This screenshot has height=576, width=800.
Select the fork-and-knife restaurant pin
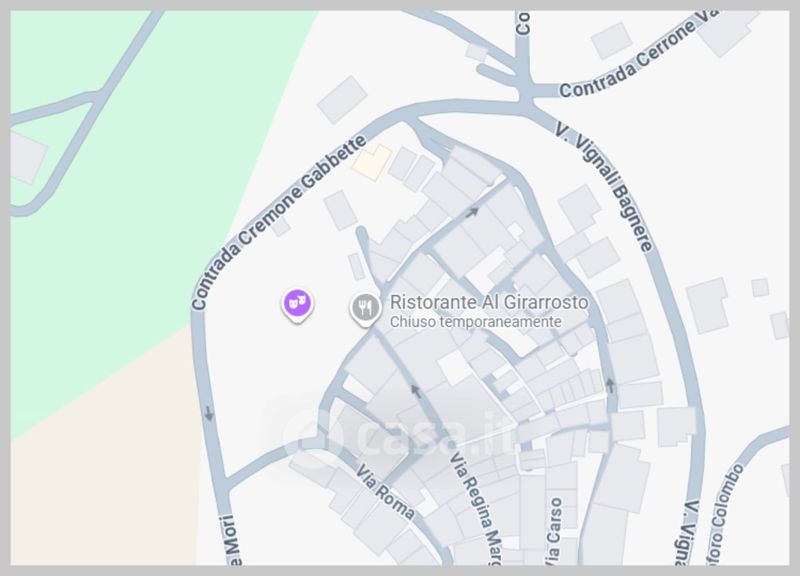[365, 309]
